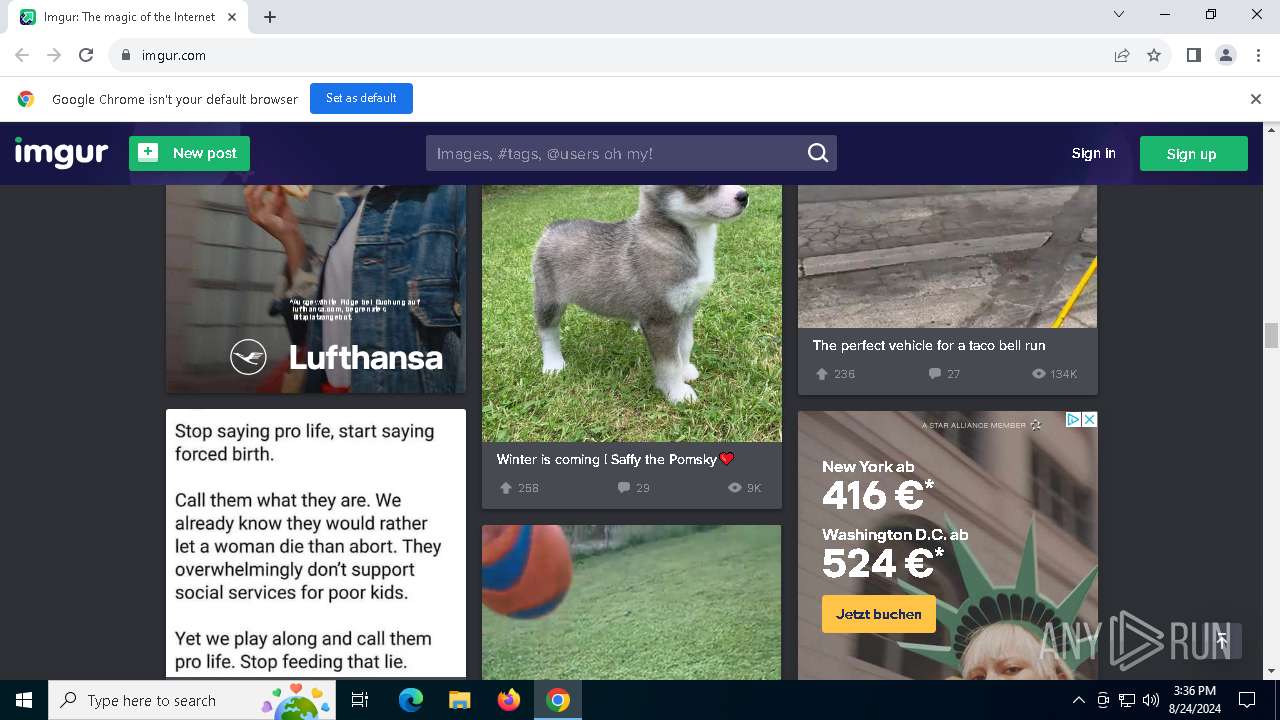Click scrollbar down arrow
The width and height of the screenshot is (1280, 720).
click(x=1272, y=671)
